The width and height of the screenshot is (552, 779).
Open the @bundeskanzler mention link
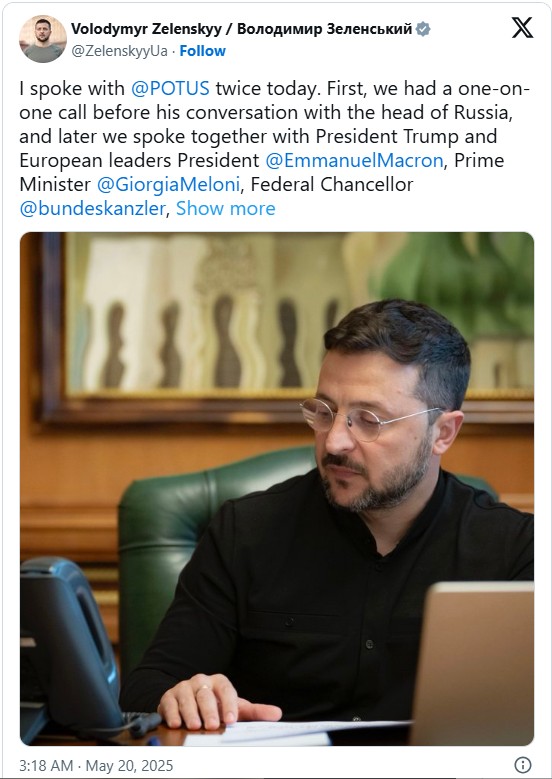pyautogui.click(x=92, y=209)
